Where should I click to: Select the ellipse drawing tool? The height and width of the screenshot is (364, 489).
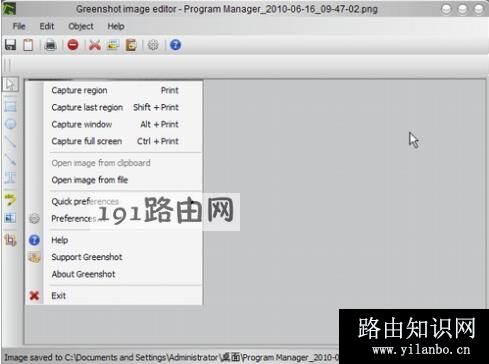[x=10, y=124]
